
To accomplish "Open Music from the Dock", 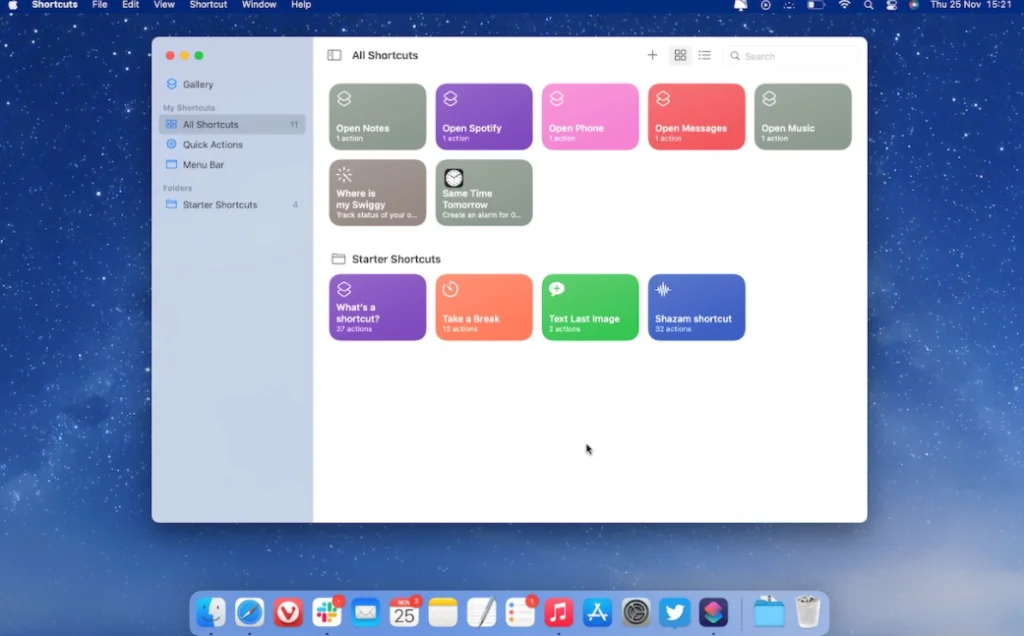I will pyautogui.click(x=558, y=612).
